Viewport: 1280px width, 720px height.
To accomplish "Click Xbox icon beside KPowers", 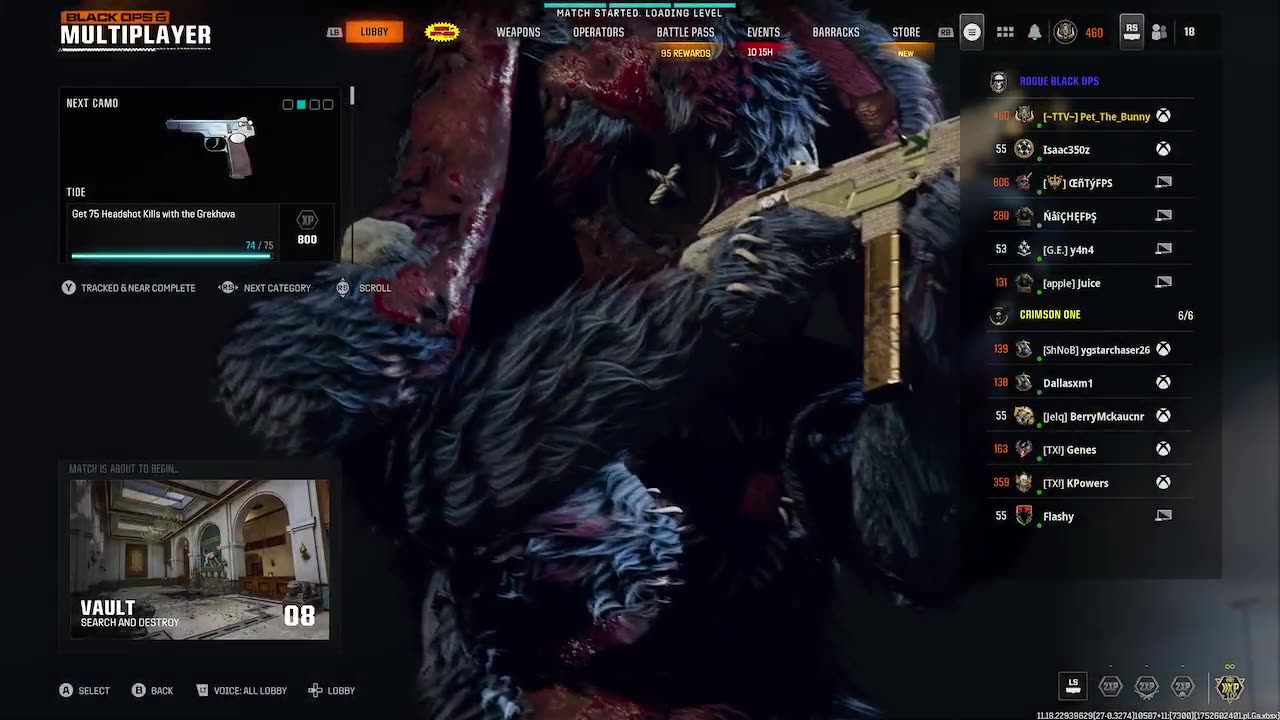I will click(1163, 482).
